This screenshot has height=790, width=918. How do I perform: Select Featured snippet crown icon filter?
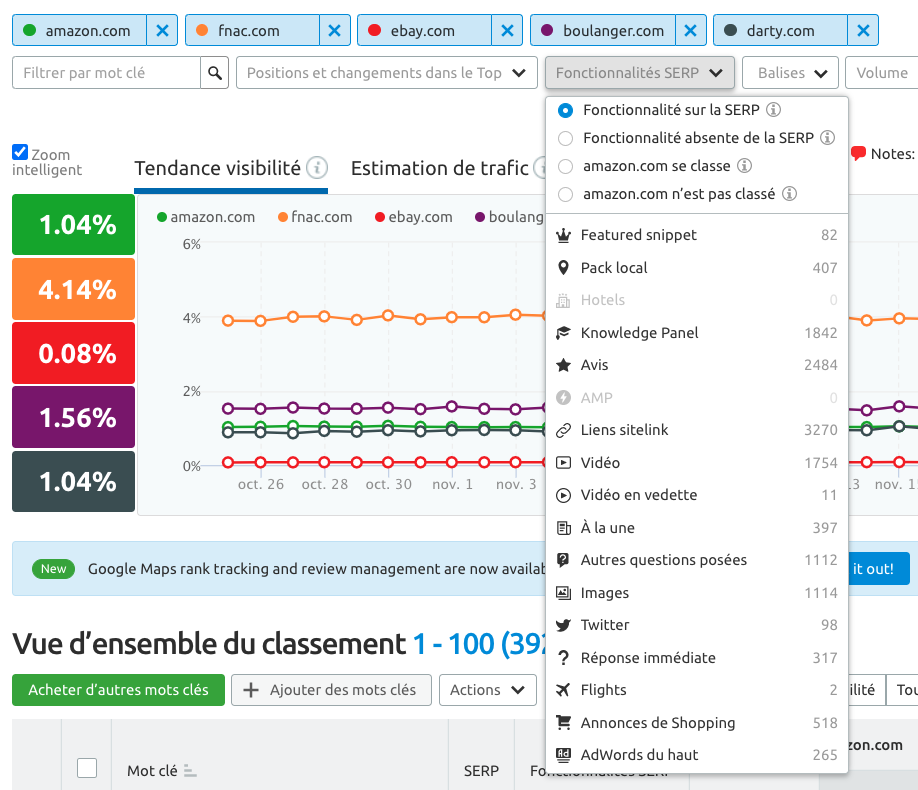pyautogui.click(x=564, y=235)
